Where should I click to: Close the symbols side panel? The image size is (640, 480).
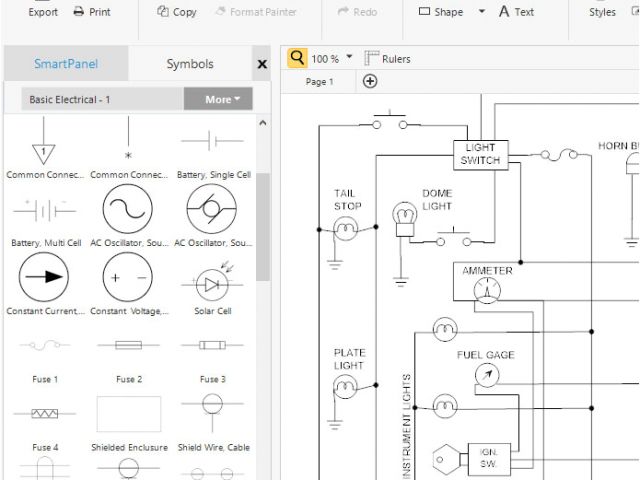[262, 64]
